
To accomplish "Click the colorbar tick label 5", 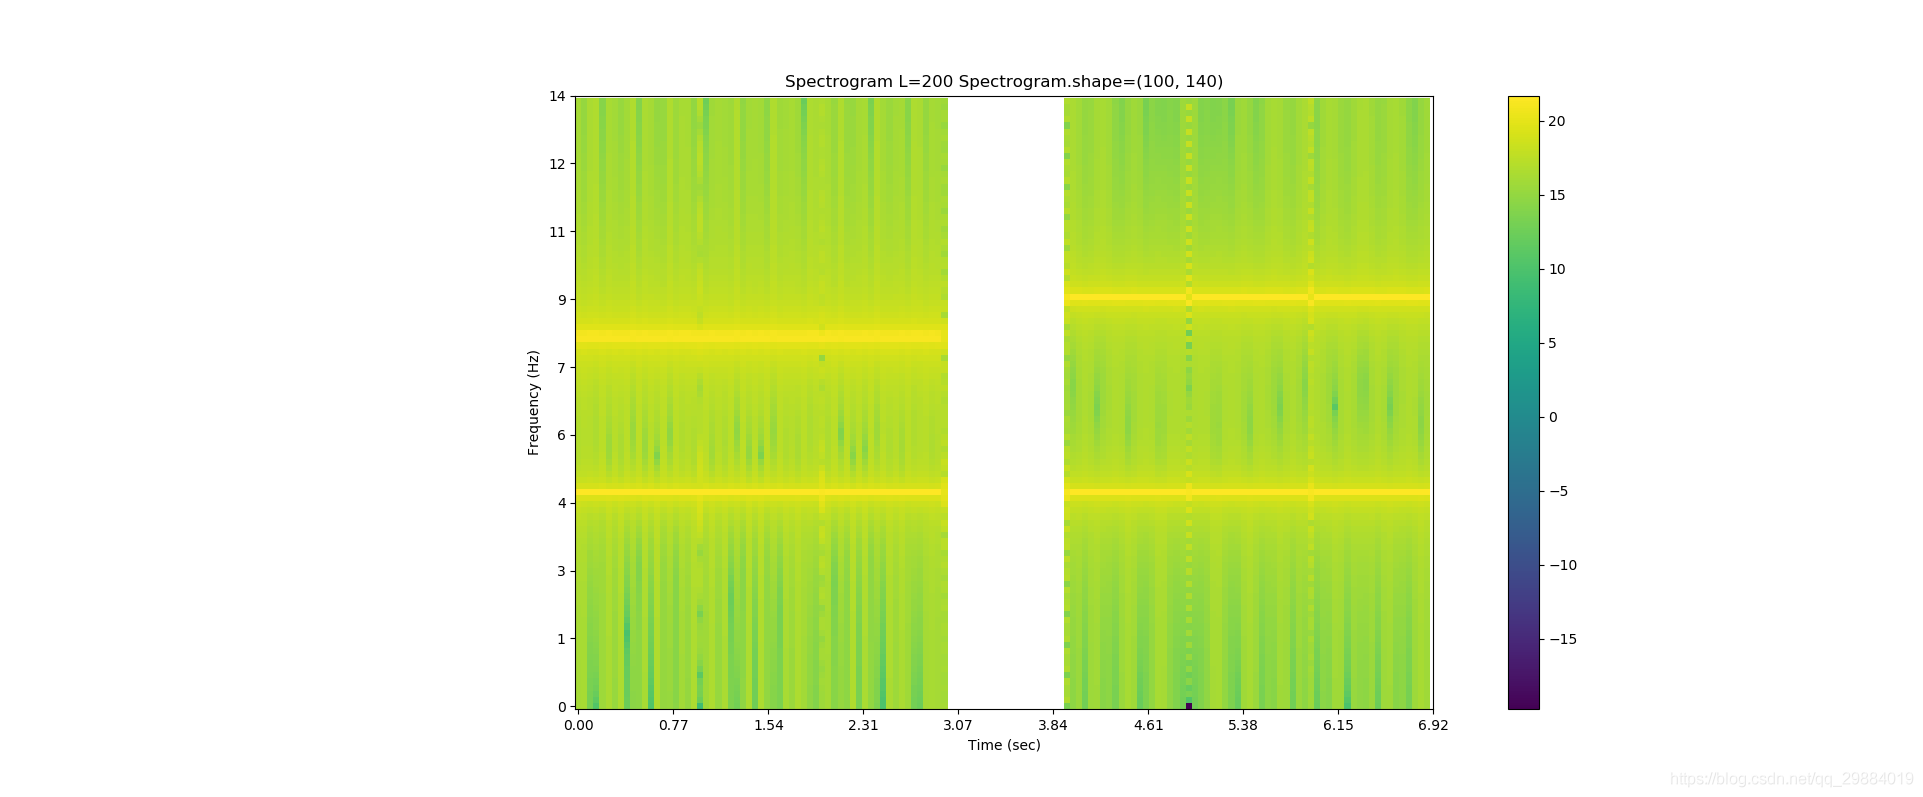I will coord(1553,343).
